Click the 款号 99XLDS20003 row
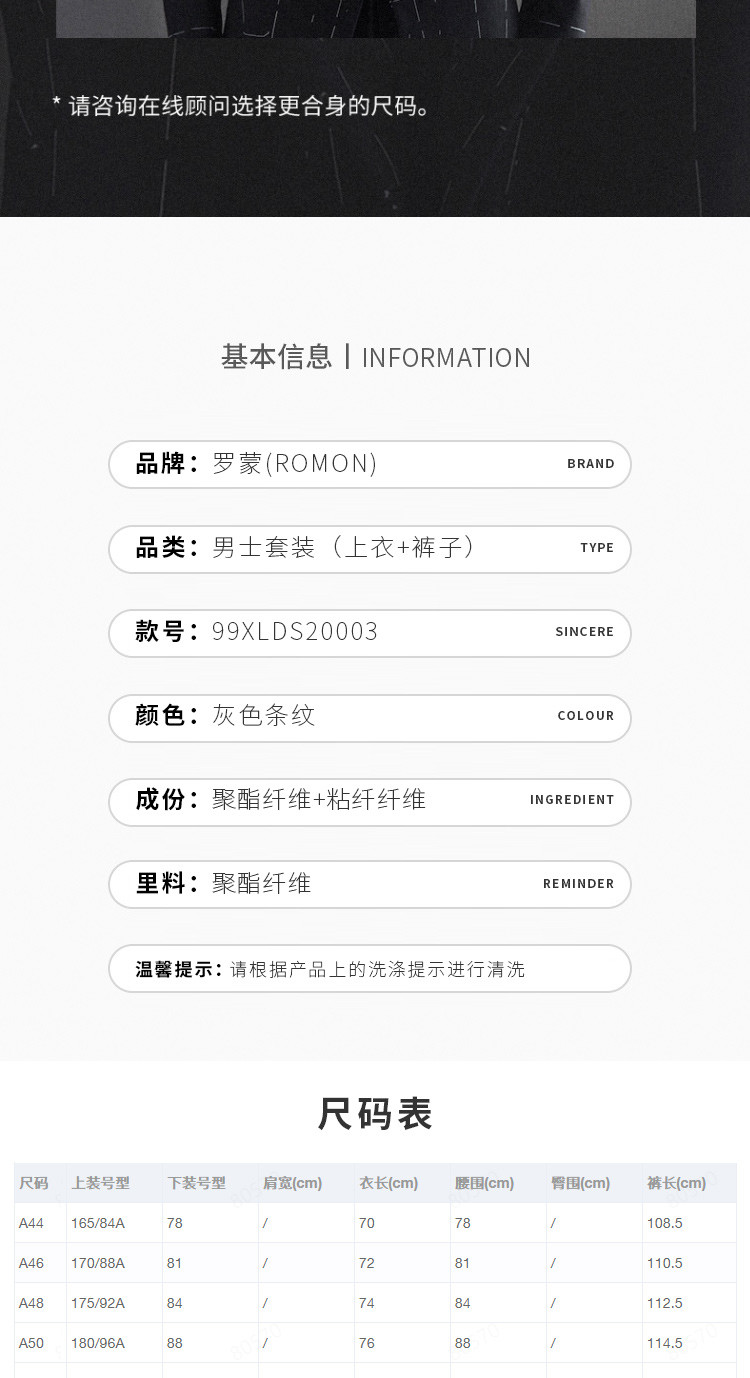Image resolution: width=750 pixels, height=1378 pixels. 369,632
